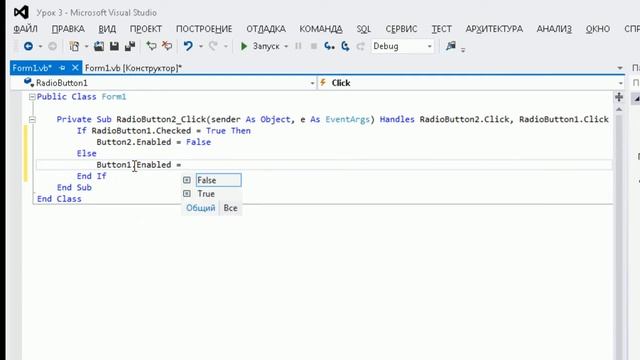The image size is (640, 360).
Task: Open the SQL menu
Action: point(364,29)
